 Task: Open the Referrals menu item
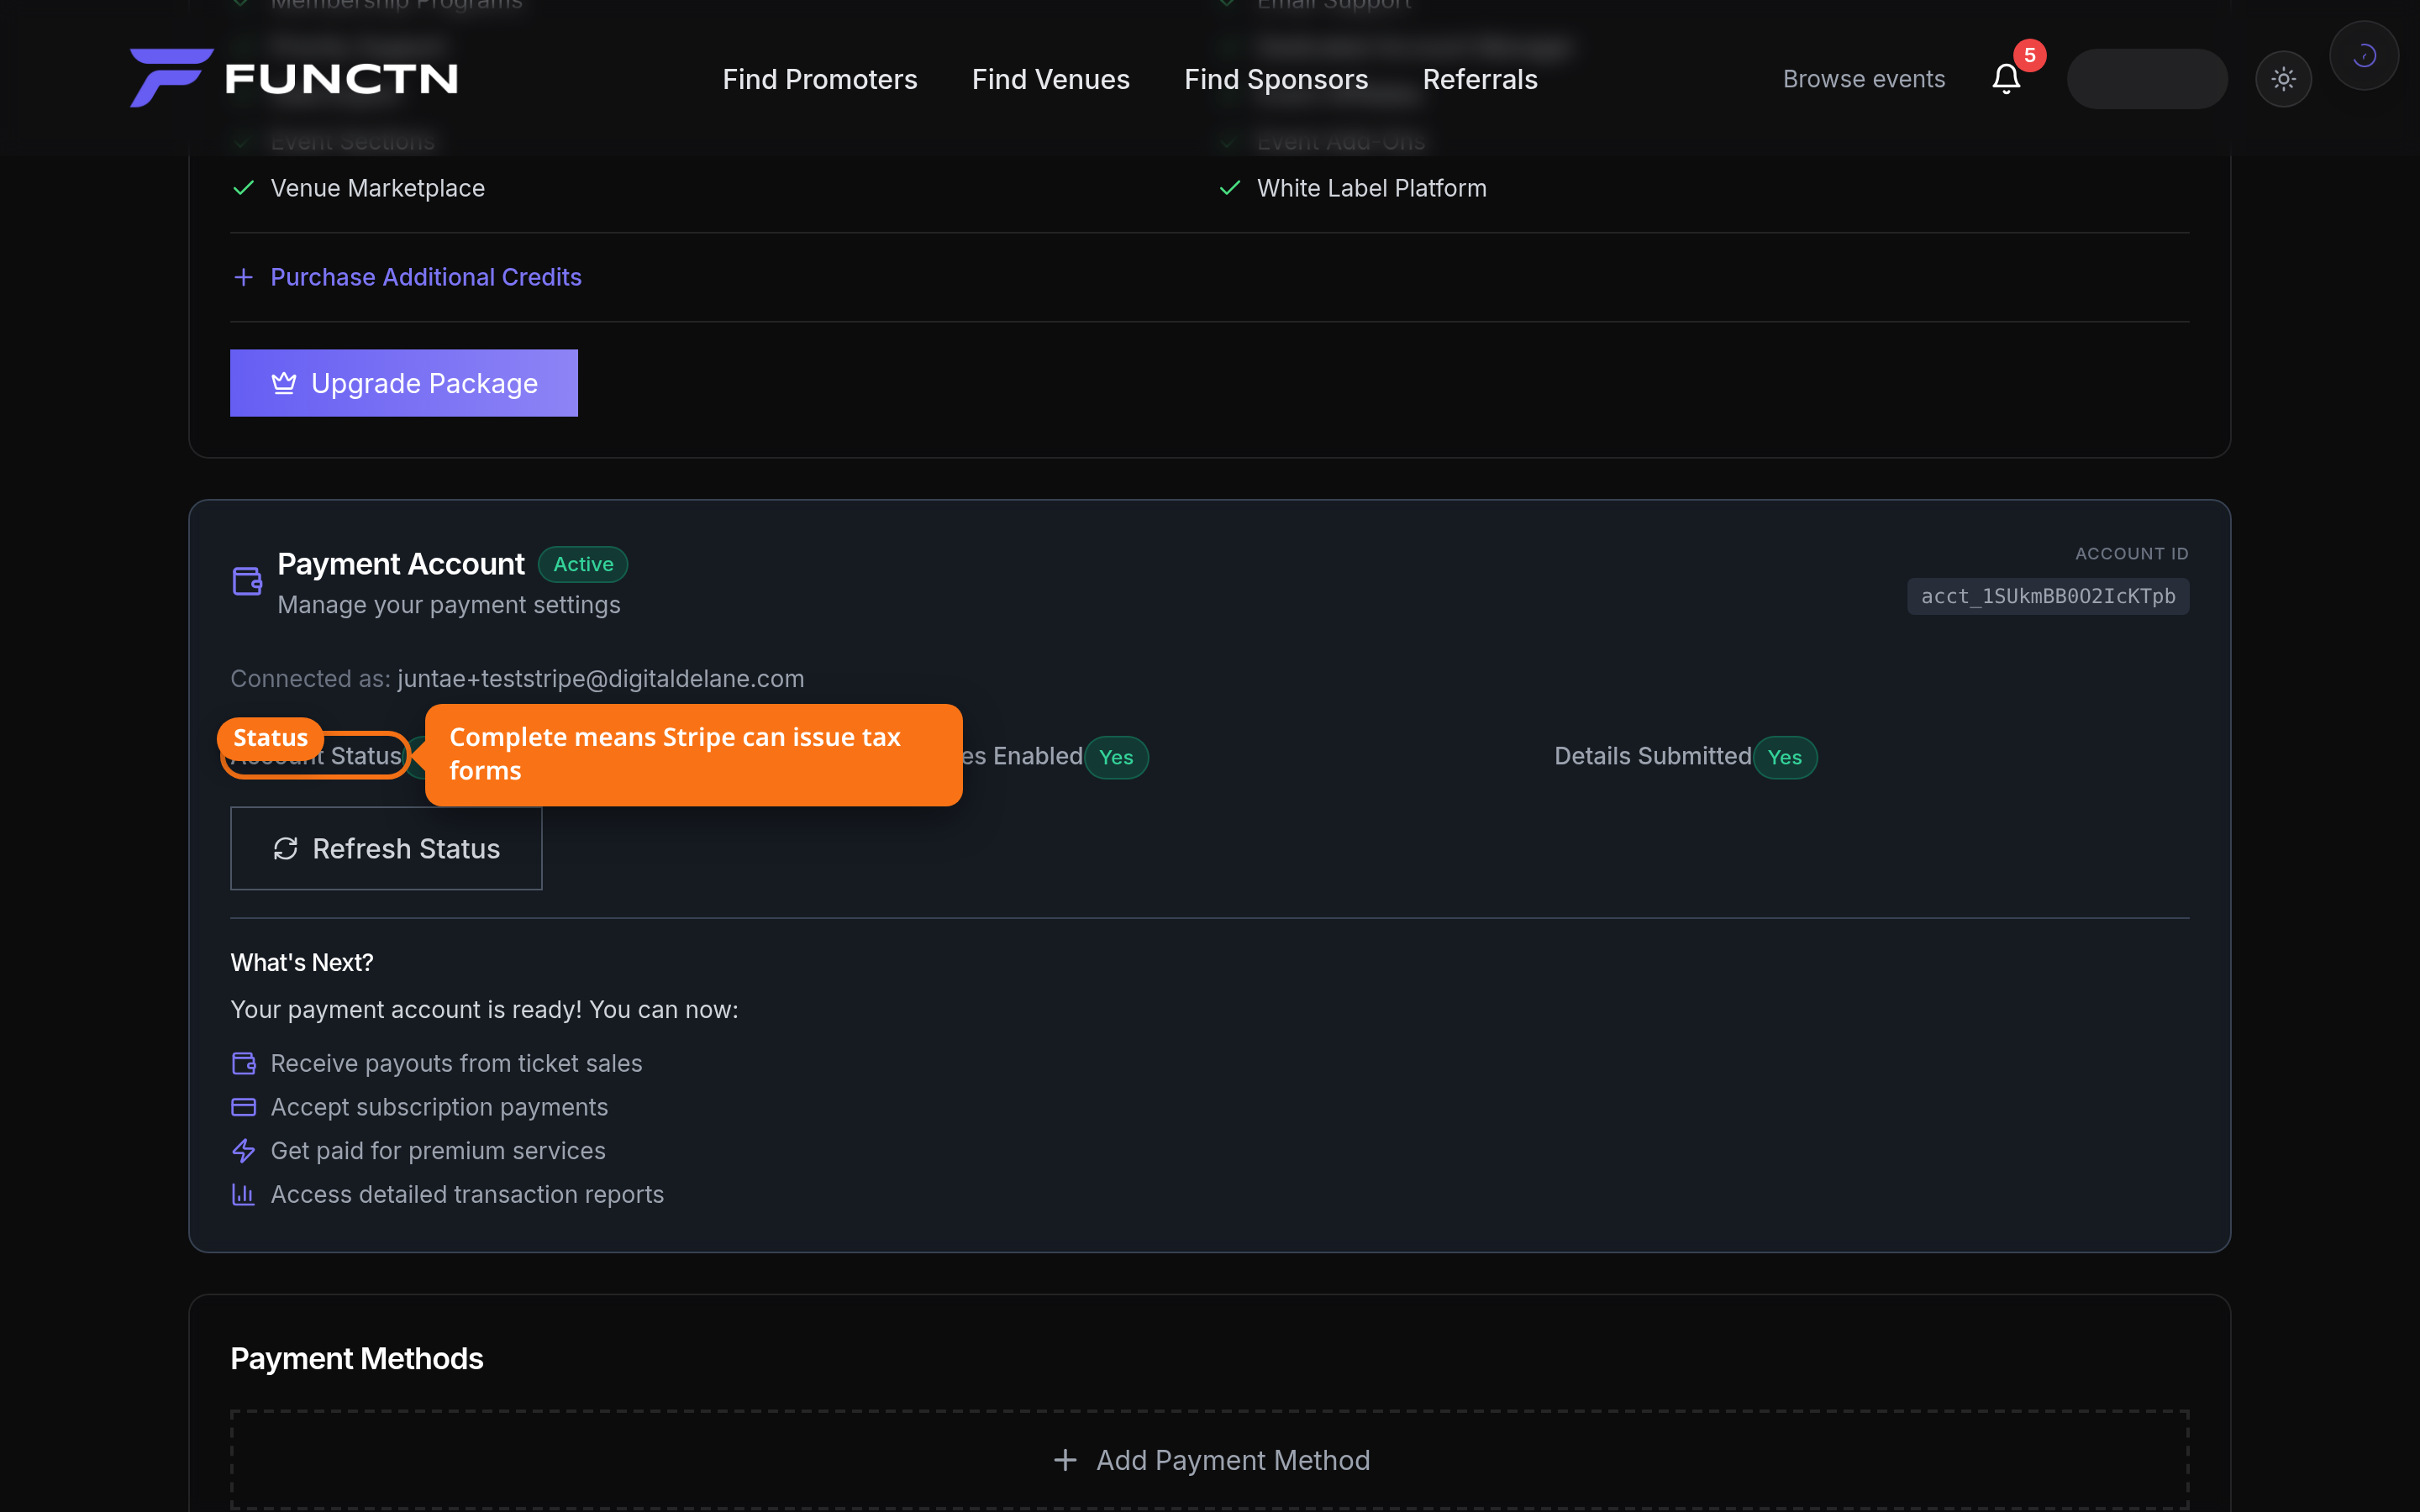point(1479,79)
